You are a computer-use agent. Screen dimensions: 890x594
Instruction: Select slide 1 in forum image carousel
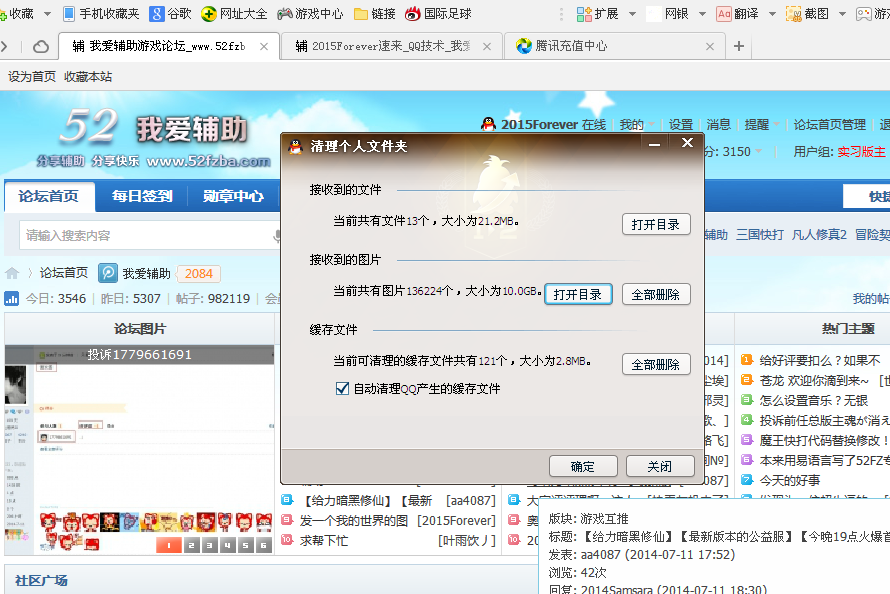point(169,545)
